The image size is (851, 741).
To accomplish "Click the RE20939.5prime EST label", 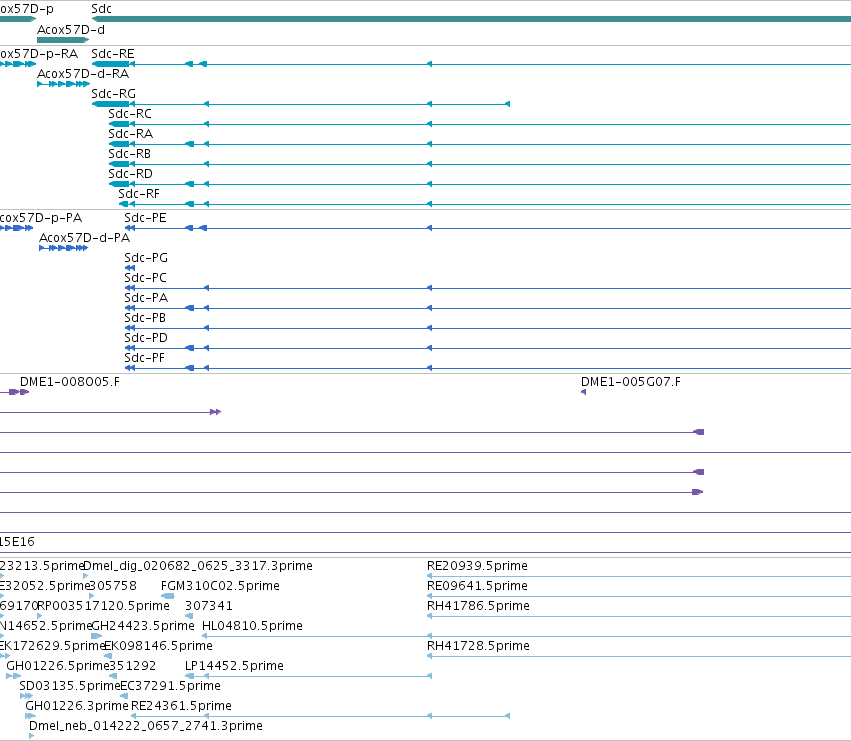I will (x=477, y=566).
